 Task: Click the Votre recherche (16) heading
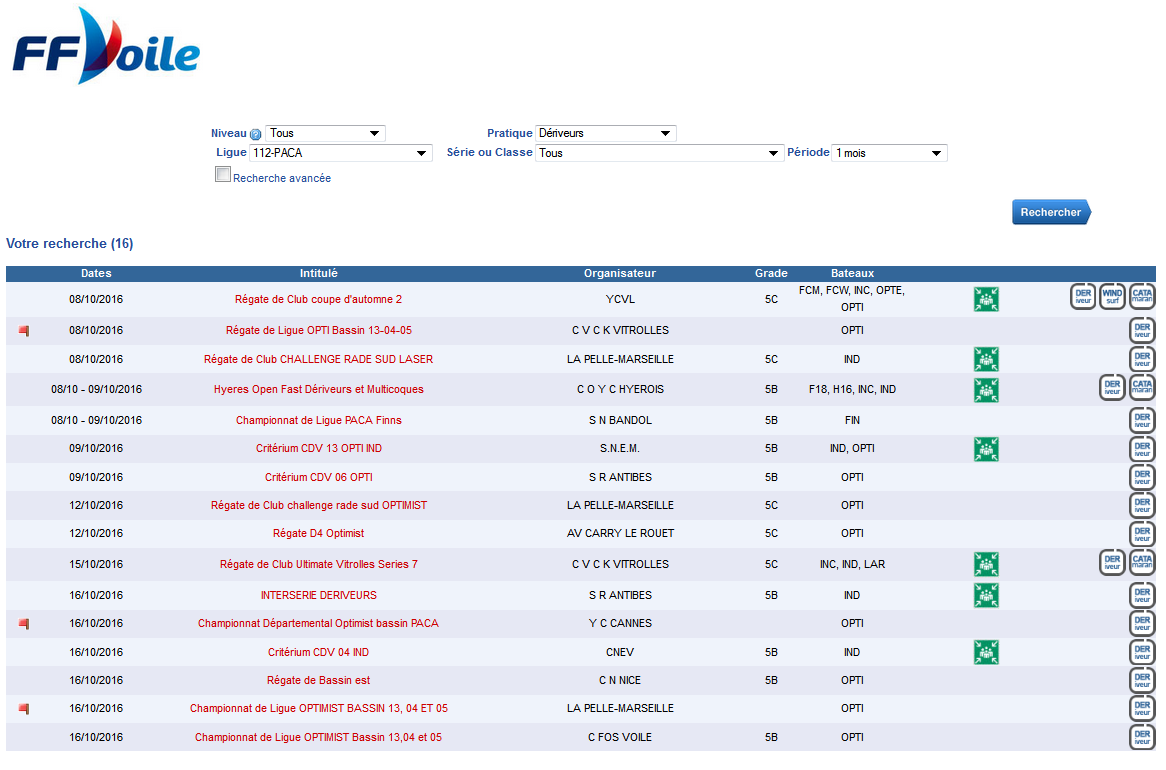point(70,244)
